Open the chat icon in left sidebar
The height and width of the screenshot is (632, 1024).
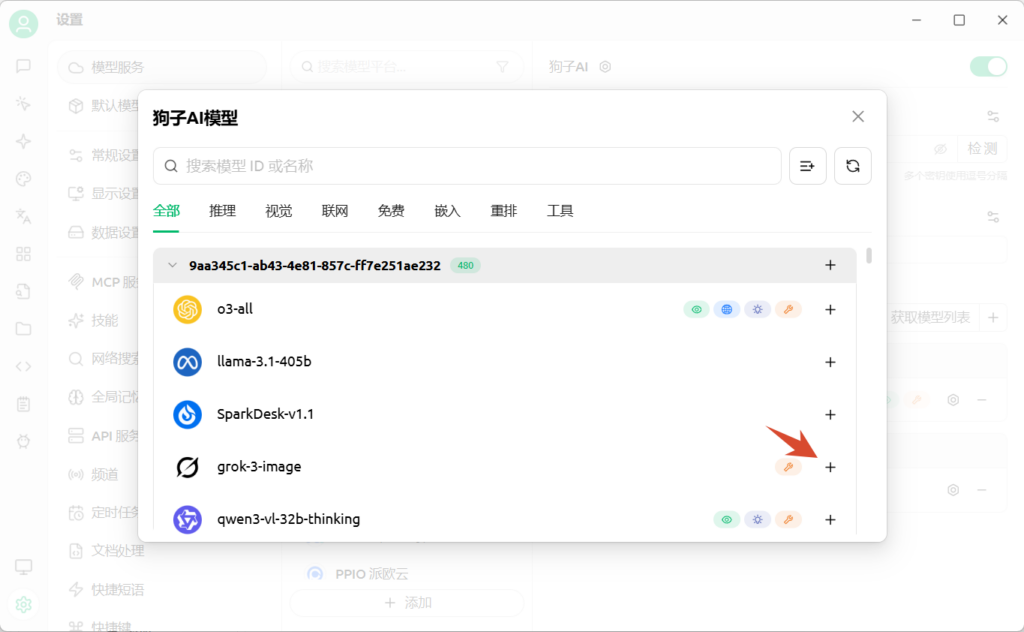[24, 66]
